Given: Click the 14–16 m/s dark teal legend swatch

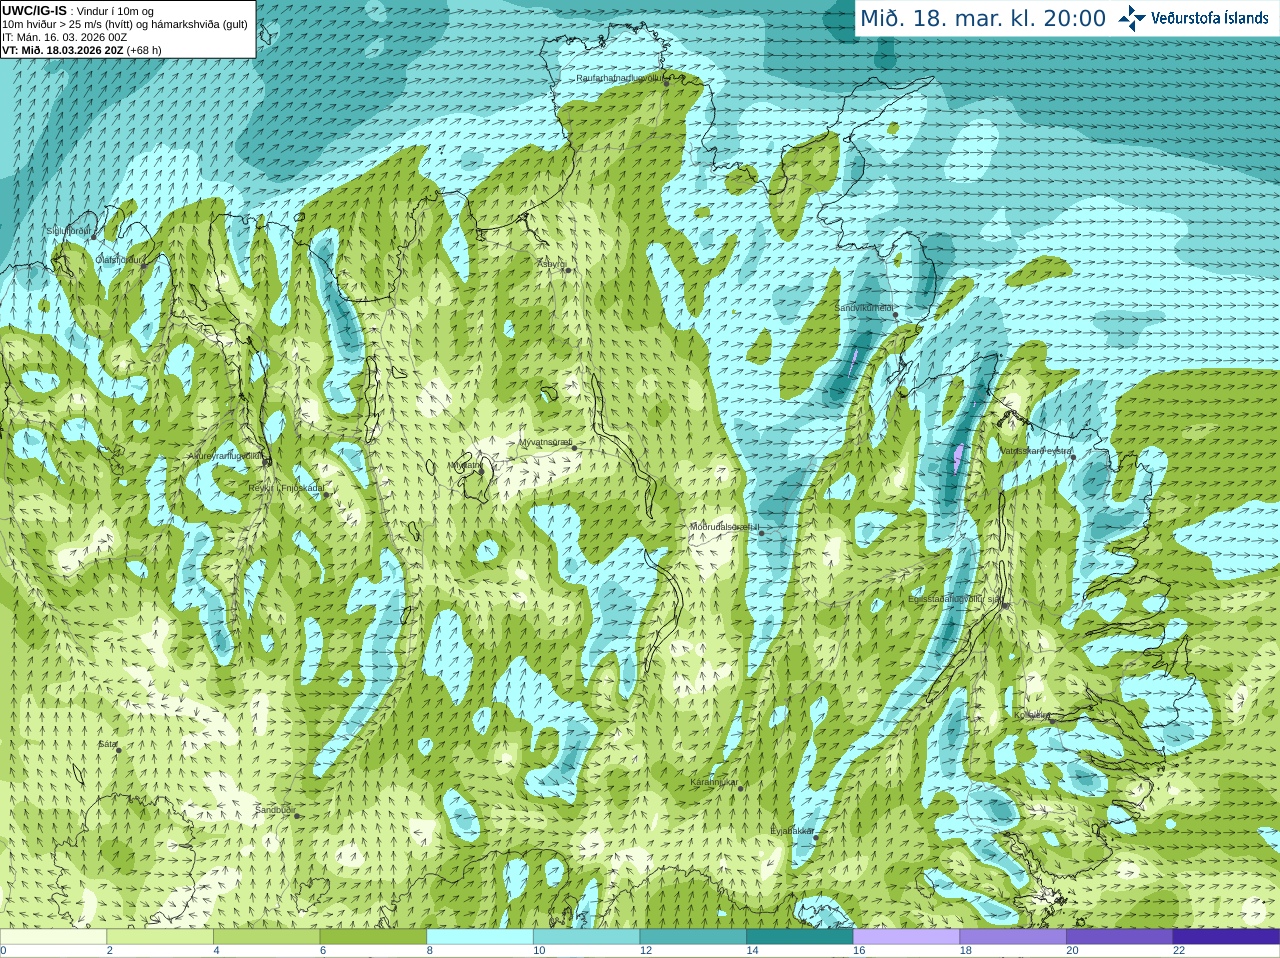Looking at the screenshot, I should 800,937.
